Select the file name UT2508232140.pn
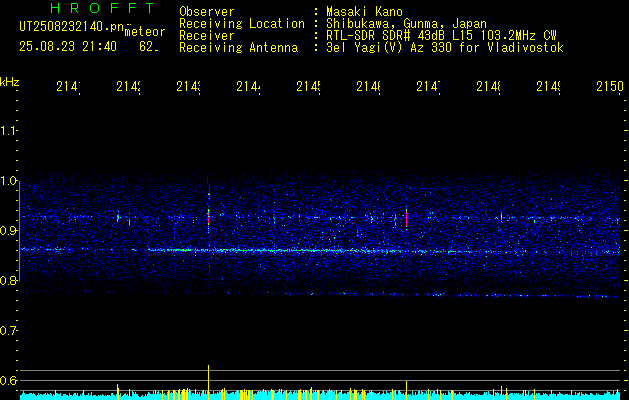Screen dimensions: 629x400 (x=72, y=27)
